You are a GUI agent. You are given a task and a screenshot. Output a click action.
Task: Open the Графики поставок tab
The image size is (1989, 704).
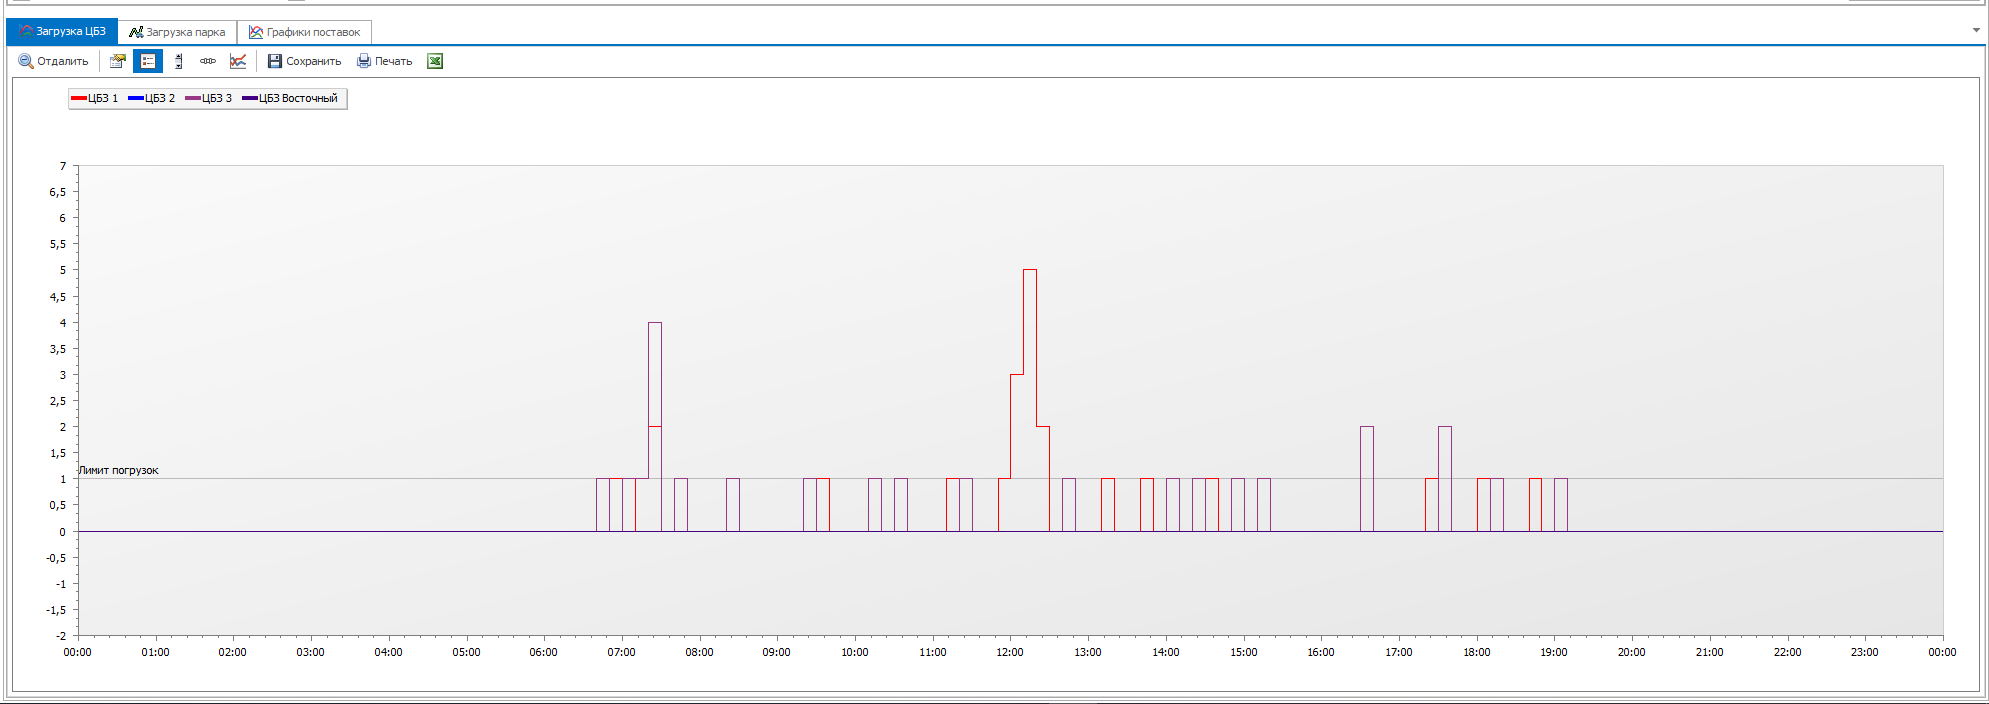[x=304, y=32]
